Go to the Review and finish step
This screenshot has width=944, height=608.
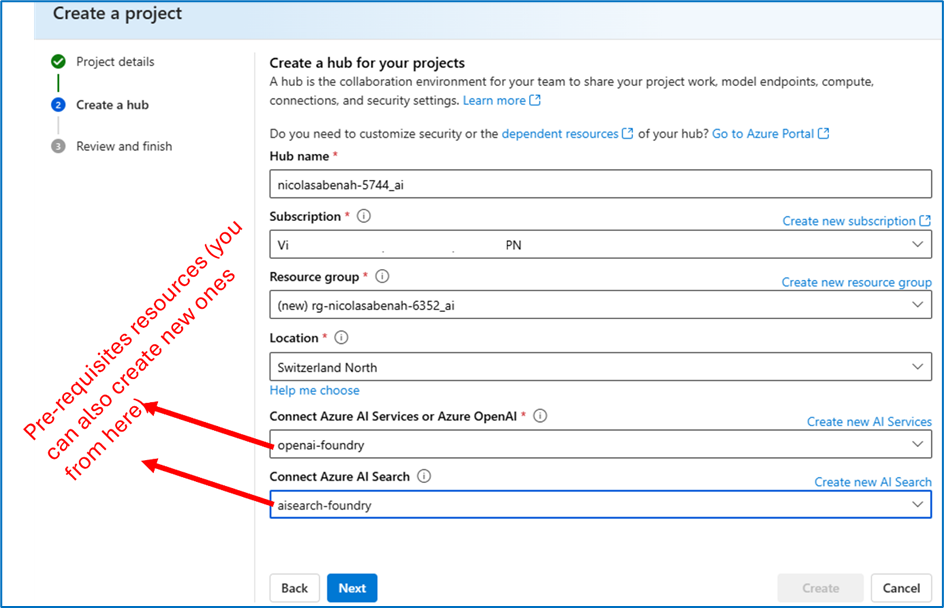tap(124, 146)
